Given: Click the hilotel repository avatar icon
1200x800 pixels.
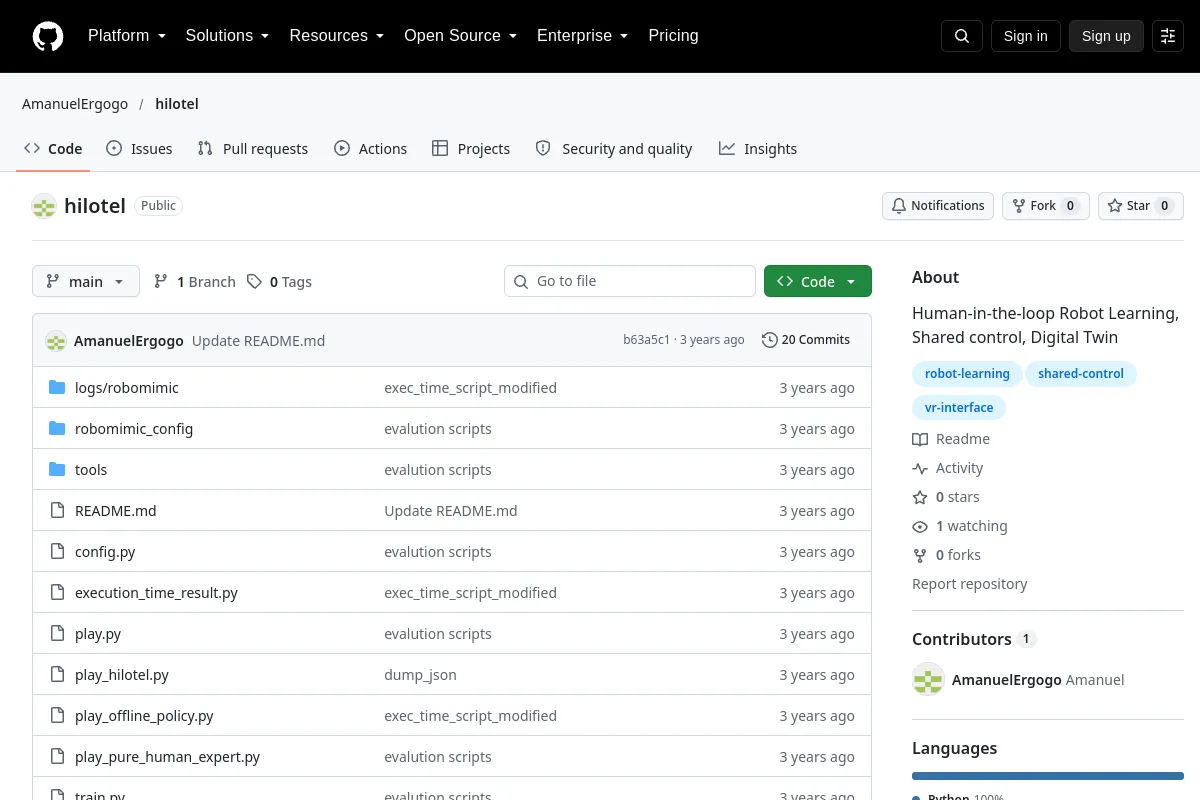Looking at the screenshot, I should pos(44,206).
